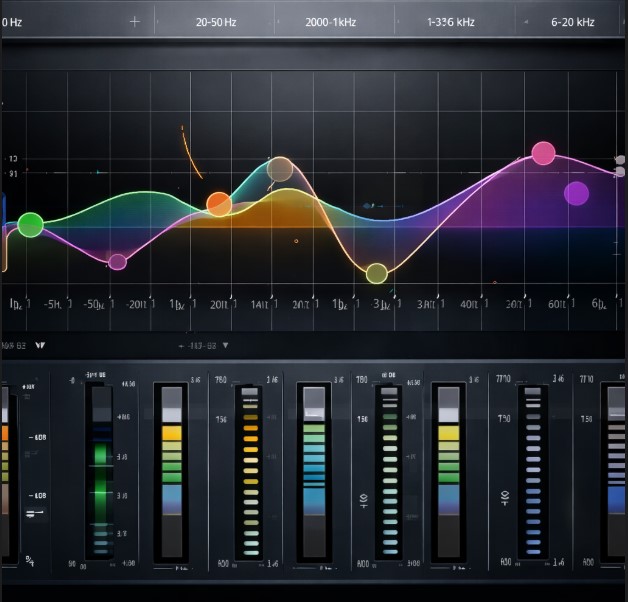
Task: Expand the double-arrow dropdown at the left
Action: point(40,345)
